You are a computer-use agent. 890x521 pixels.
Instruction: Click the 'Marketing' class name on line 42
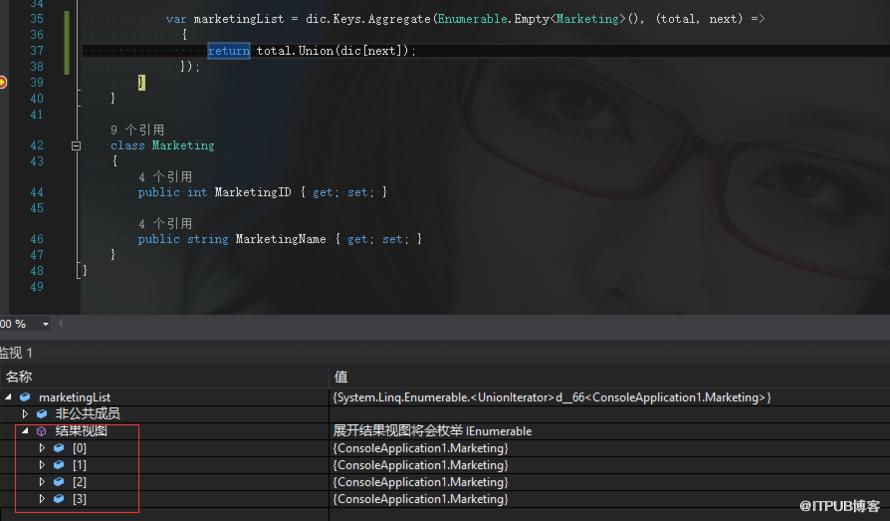click(183, 145)
